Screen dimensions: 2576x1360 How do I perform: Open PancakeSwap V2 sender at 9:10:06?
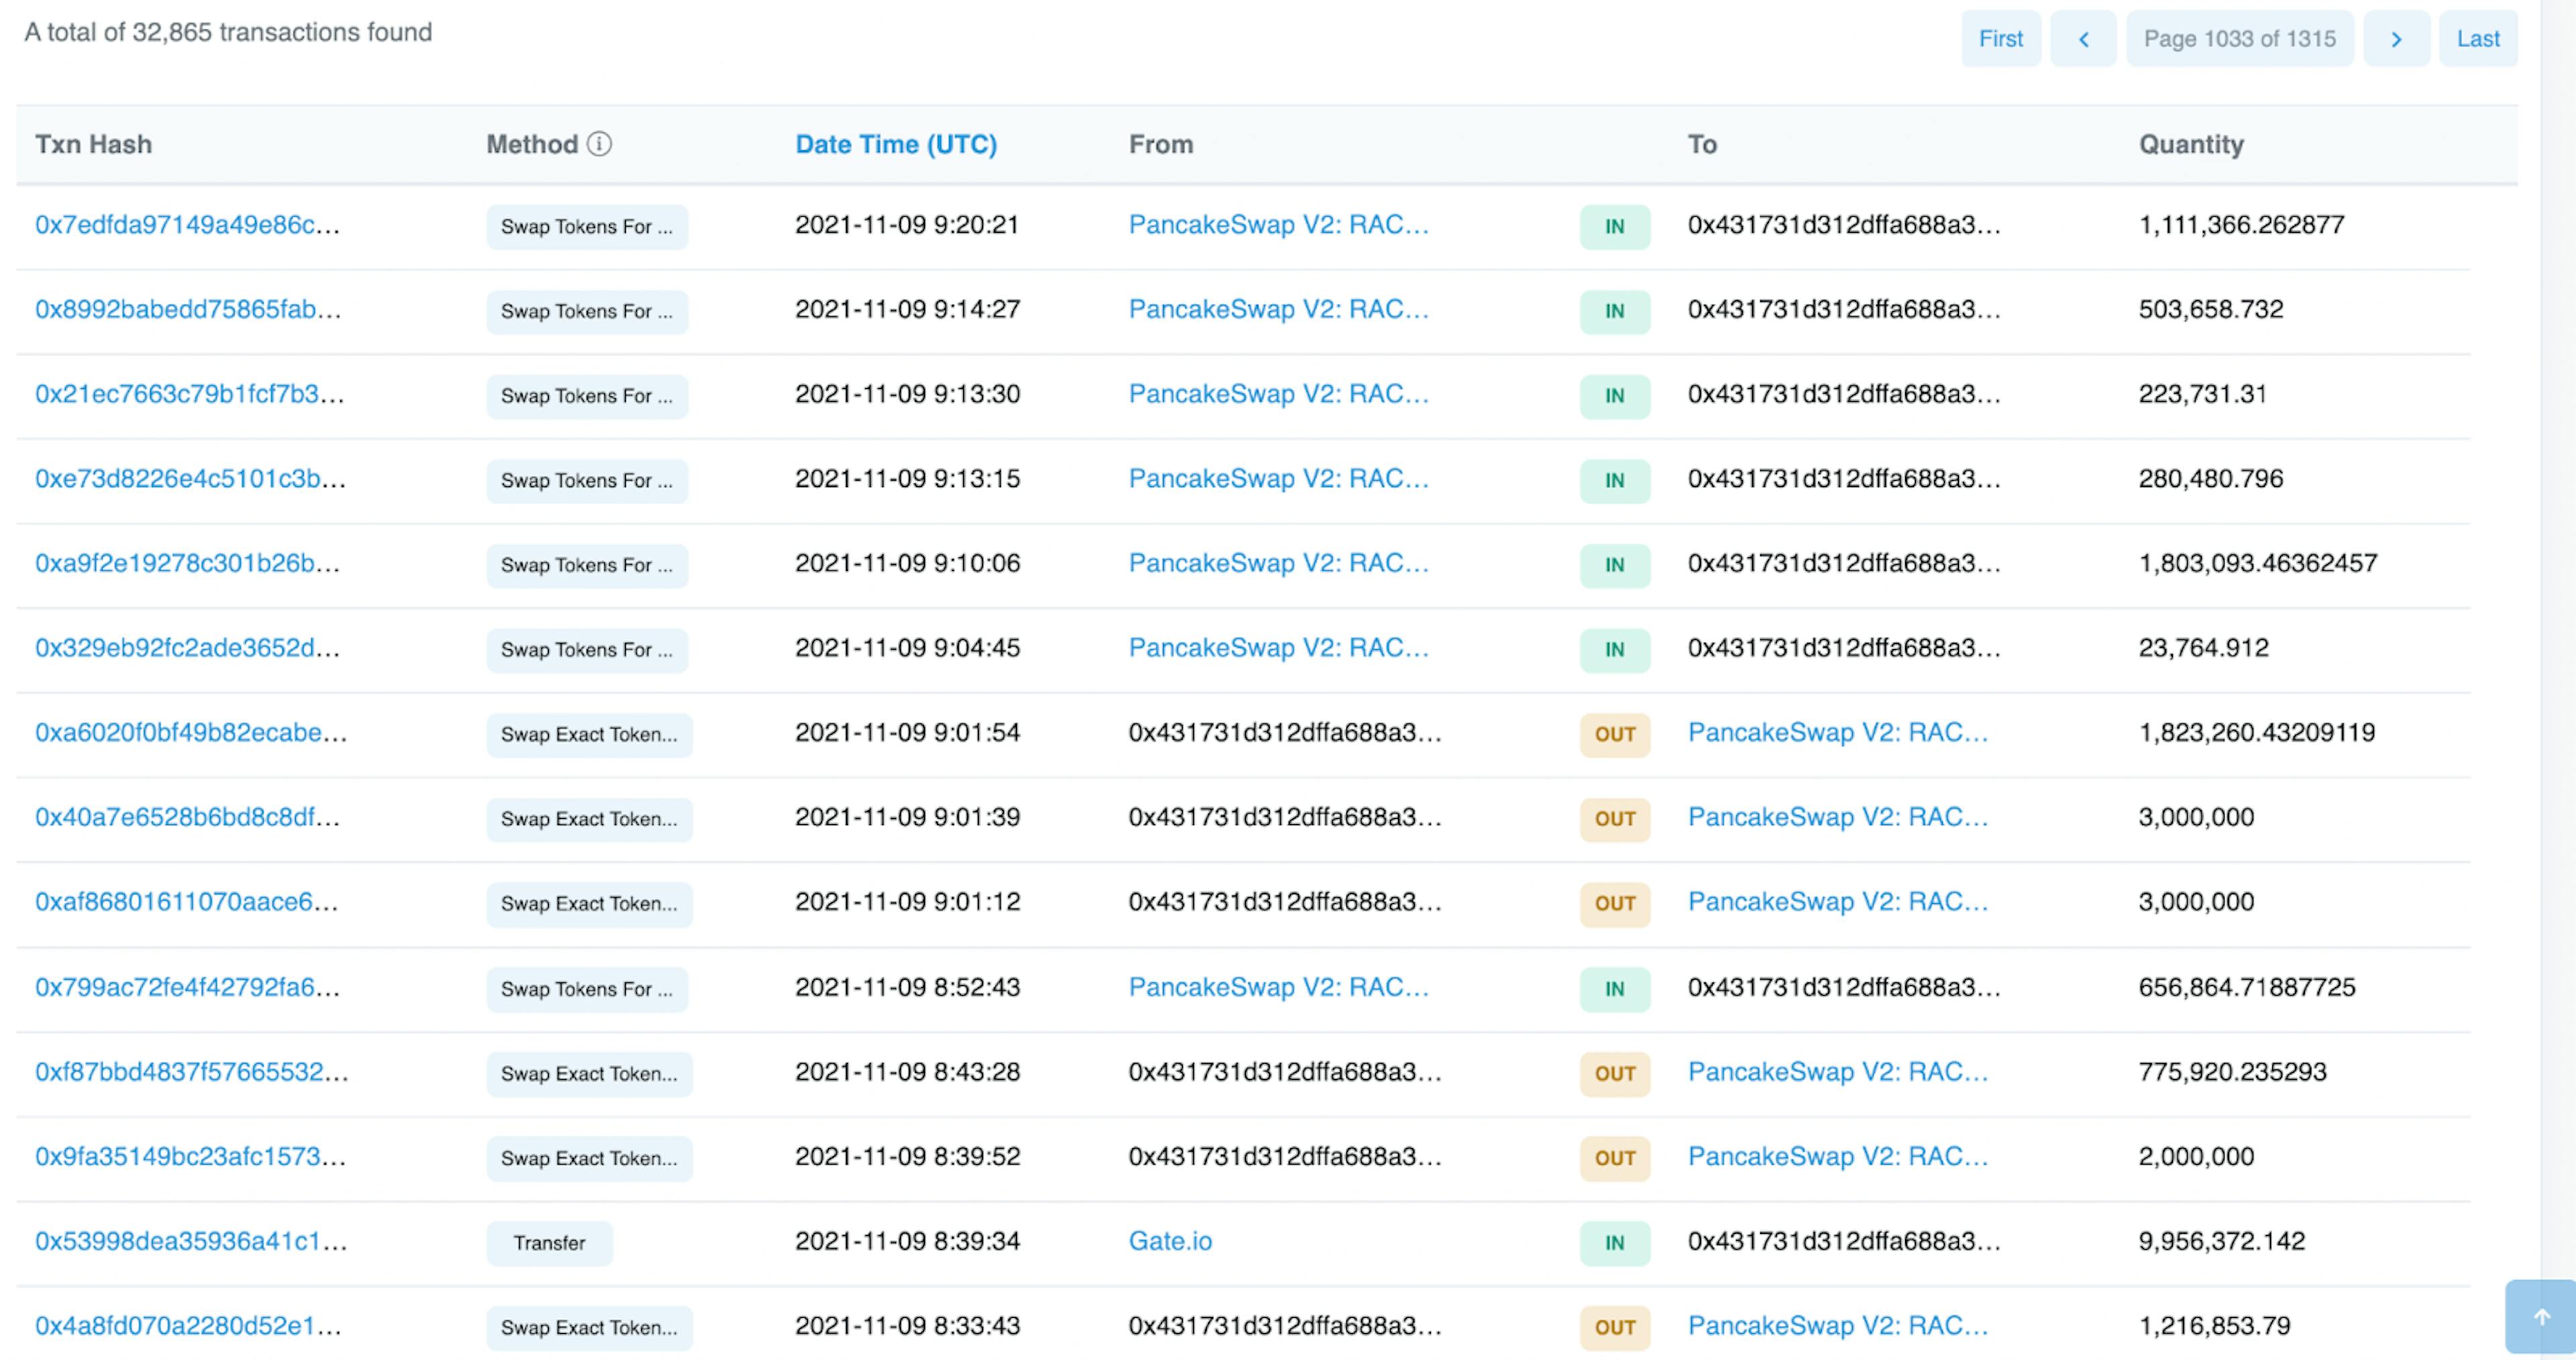1279,563
